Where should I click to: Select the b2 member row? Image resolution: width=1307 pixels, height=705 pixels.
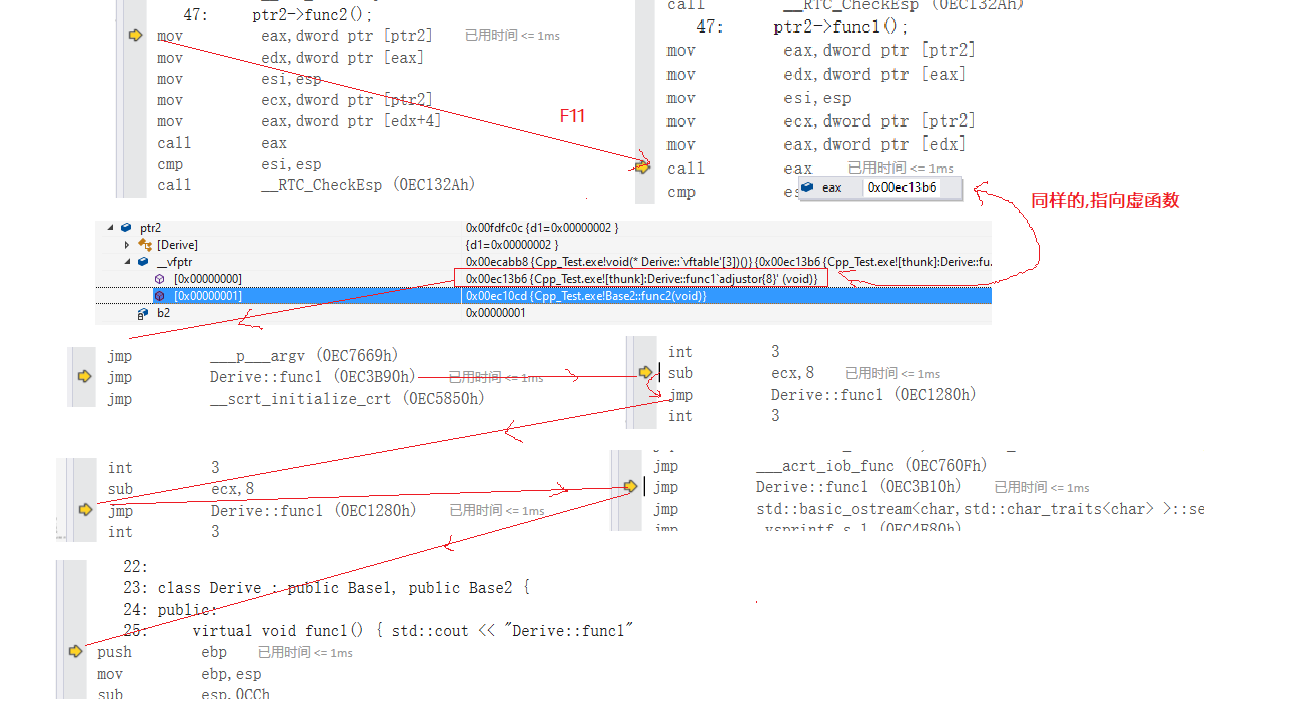543,313
